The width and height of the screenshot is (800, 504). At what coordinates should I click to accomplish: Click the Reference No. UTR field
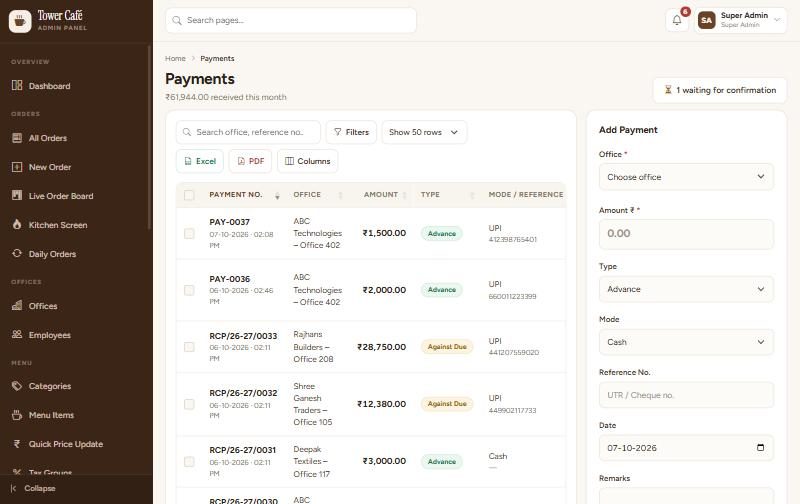pyautogui.click(x=686, y=395)
